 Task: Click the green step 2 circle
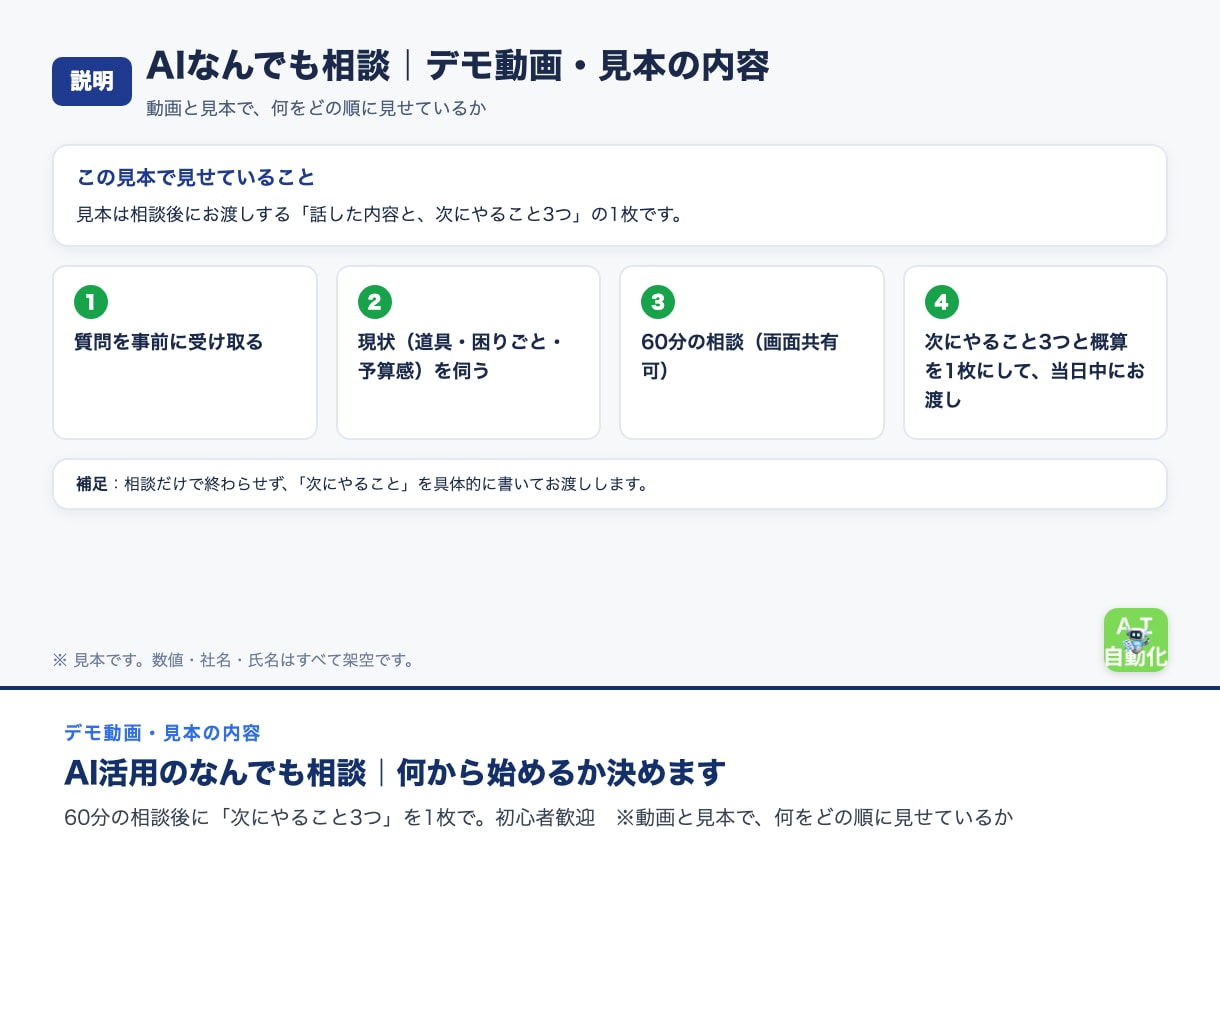[375, 302]
